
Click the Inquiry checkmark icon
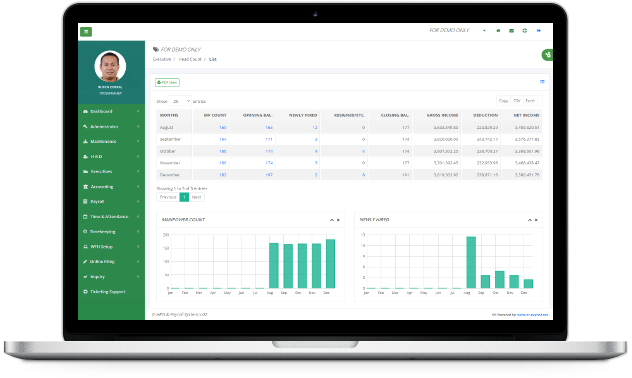pos(85,277)
